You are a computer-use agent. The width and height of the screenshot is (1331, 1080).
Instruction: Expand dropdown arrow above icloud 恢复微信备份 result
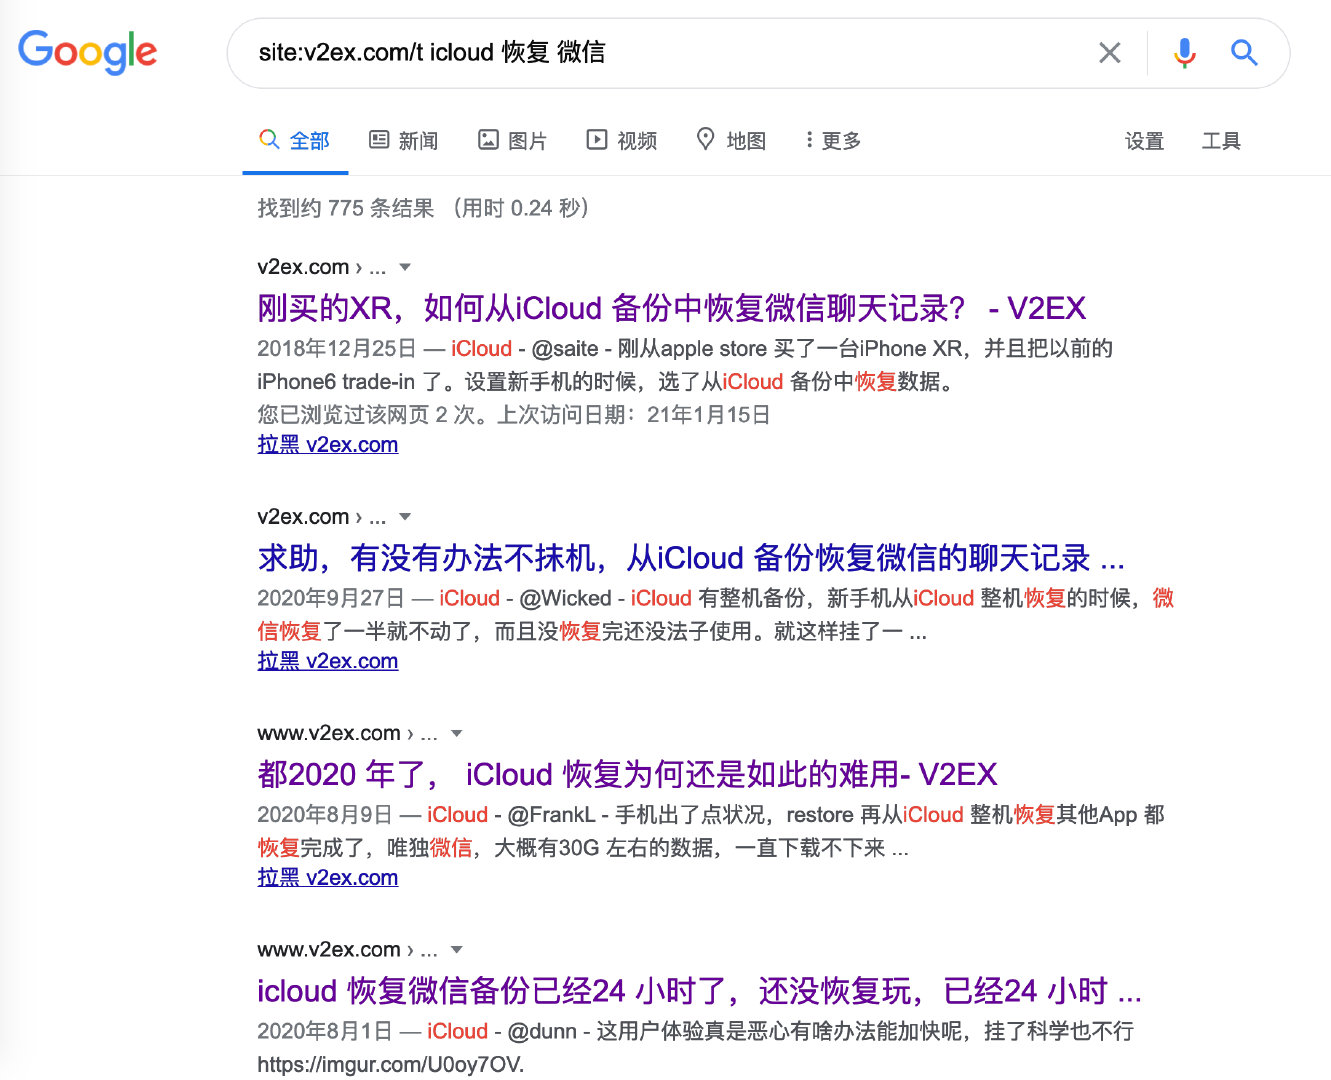pos(457,950)
